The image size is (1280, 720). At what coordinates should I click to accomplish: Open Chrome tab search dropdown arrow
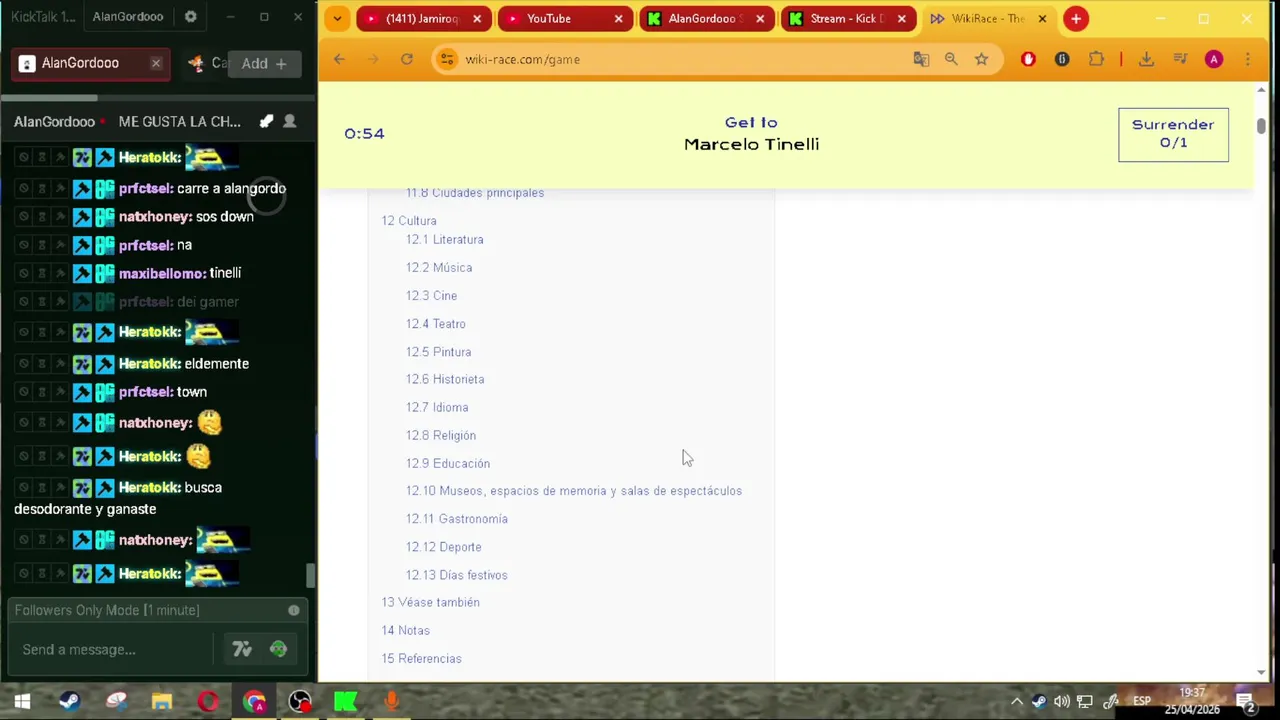337,18
